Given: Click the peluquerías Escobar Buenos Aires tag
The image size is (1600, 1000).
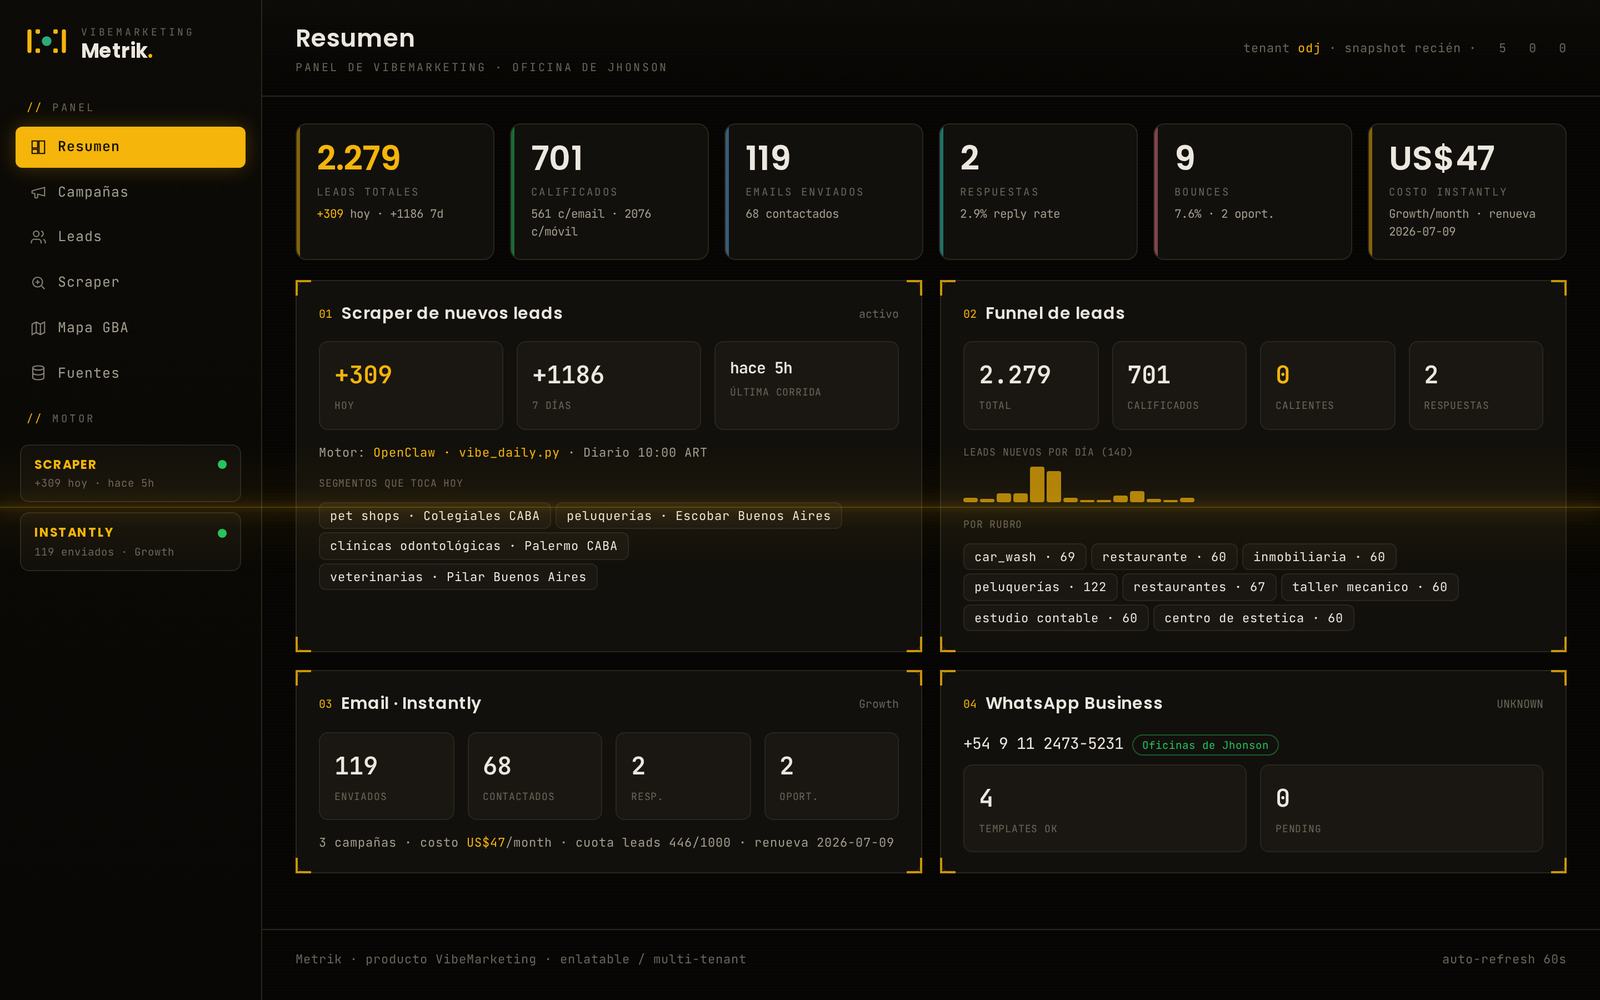Looking at the screenshot, I should (x=698, y=516).
